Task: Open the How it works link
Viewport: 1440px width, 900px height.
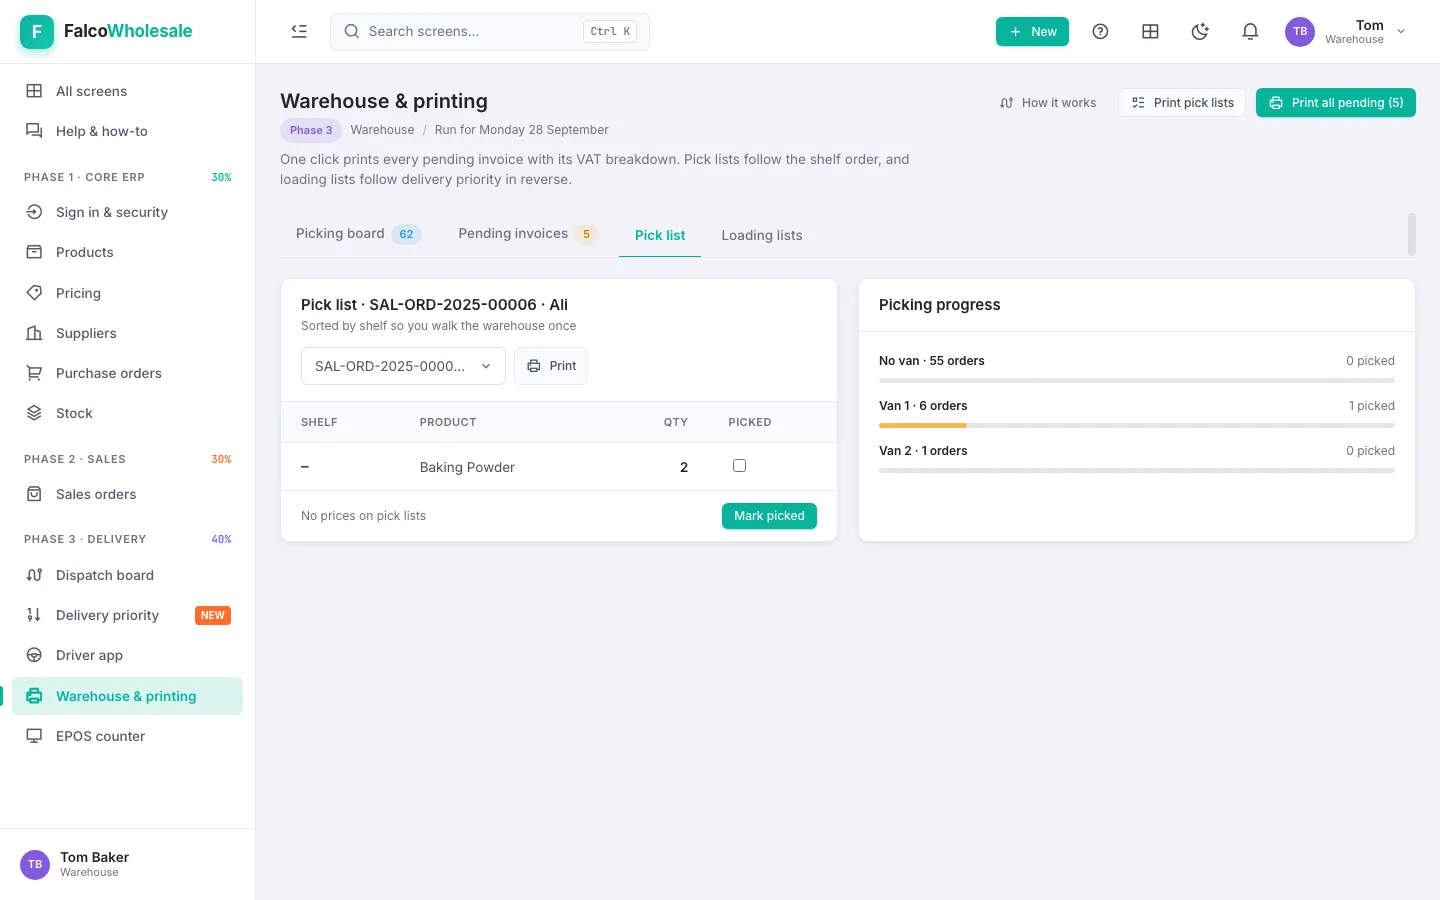Action: (1048, 103)
